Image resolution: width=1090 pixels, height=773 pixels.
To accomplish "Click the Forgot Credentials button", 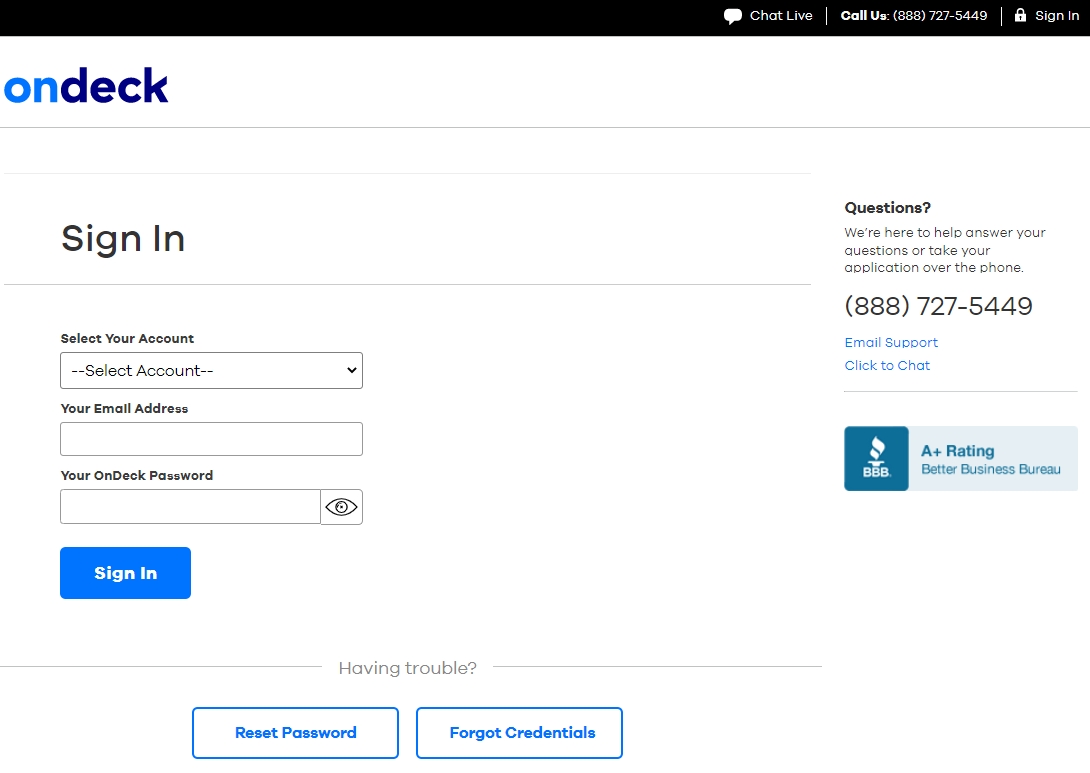I will (519, 733).
